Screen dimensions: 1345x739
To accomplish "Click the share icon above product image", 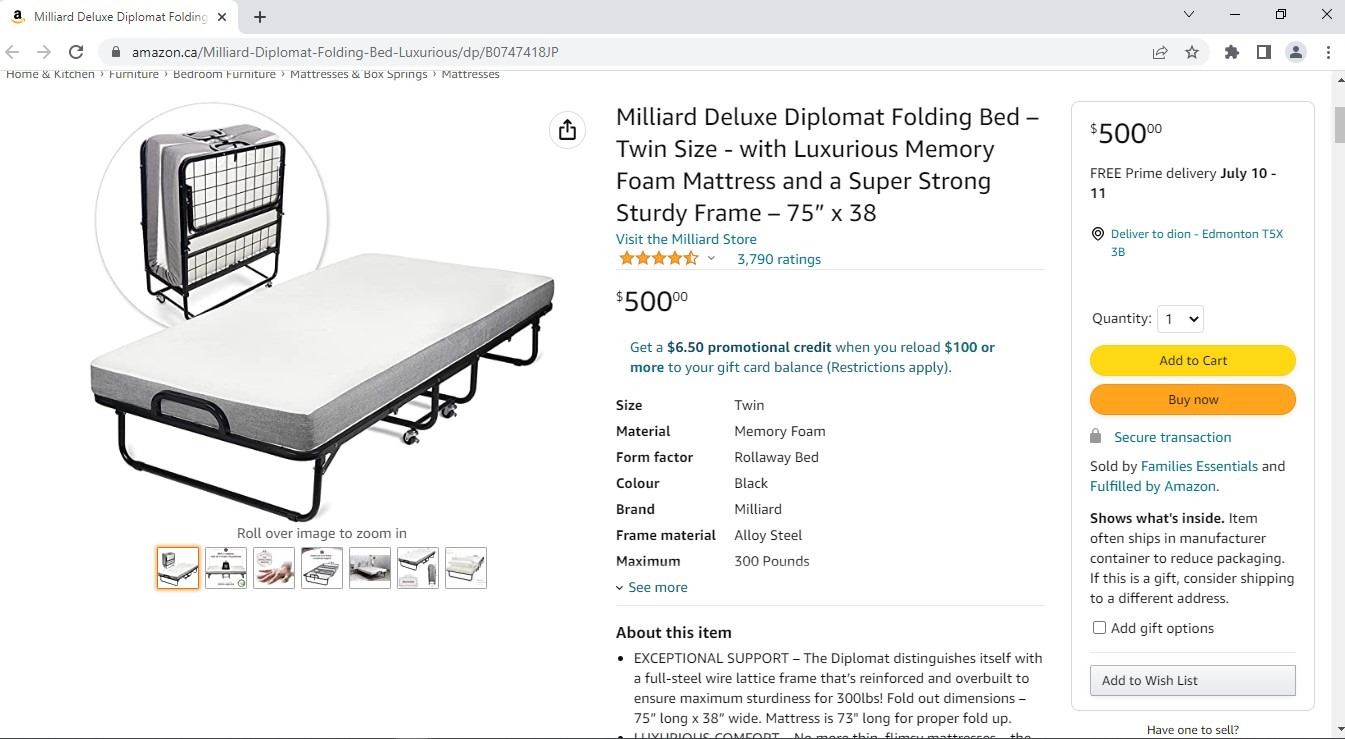I will click(x=567, y=130).
